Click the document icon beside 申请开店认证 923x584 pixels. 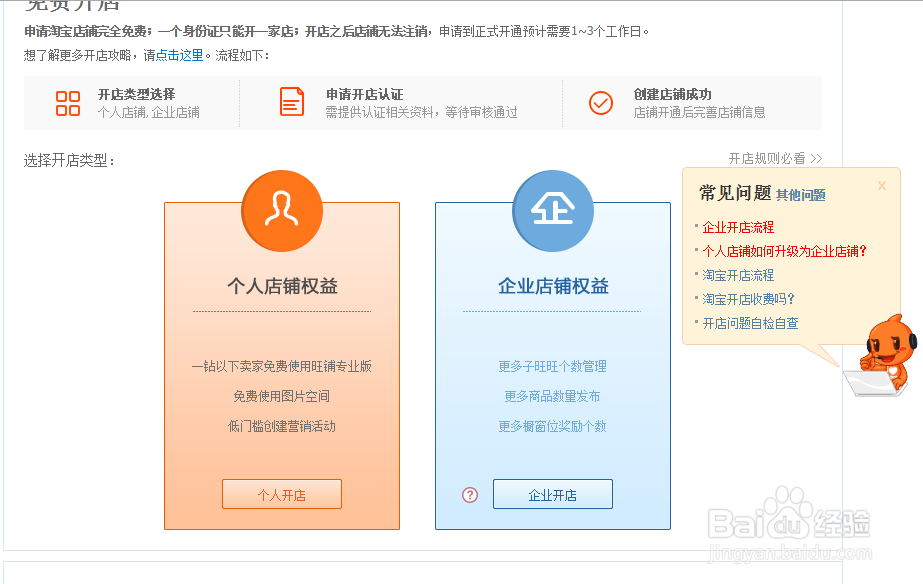pos(292,102)
